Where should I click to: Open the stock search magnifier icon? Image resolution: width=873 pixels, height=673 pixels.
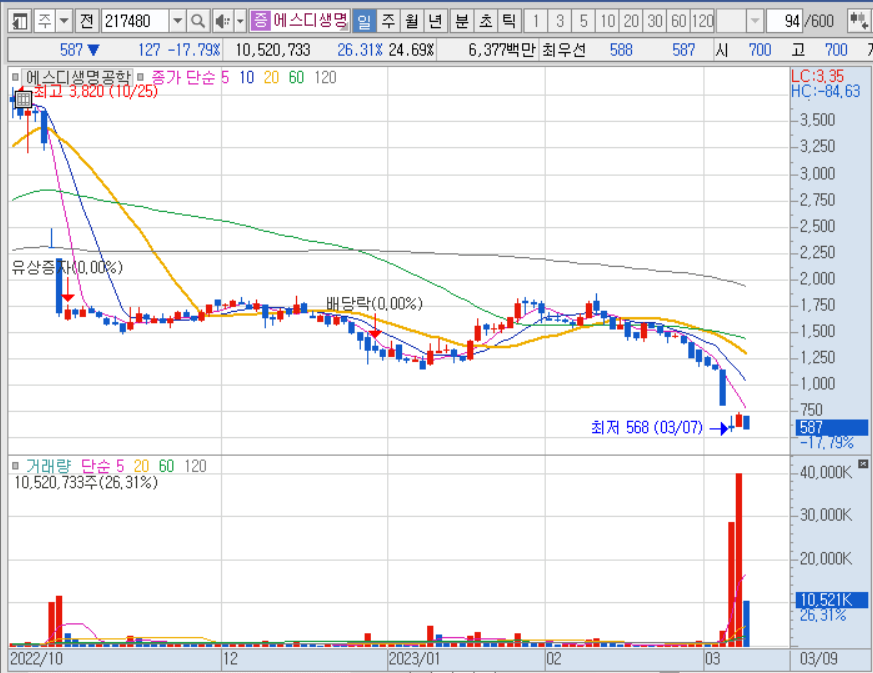(x=198, y=22)
